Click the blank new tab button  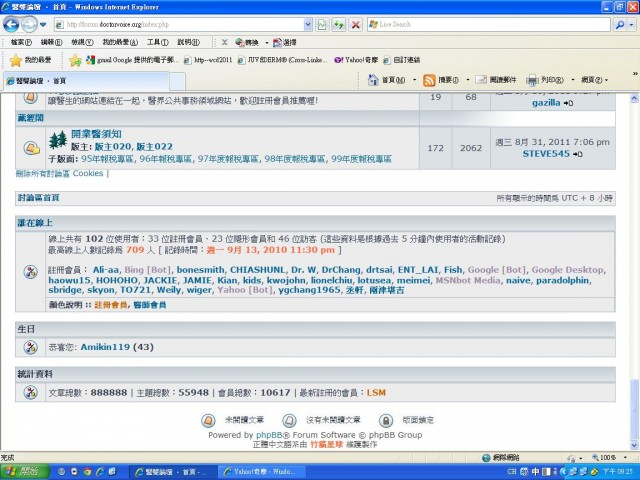coord(178,81)
